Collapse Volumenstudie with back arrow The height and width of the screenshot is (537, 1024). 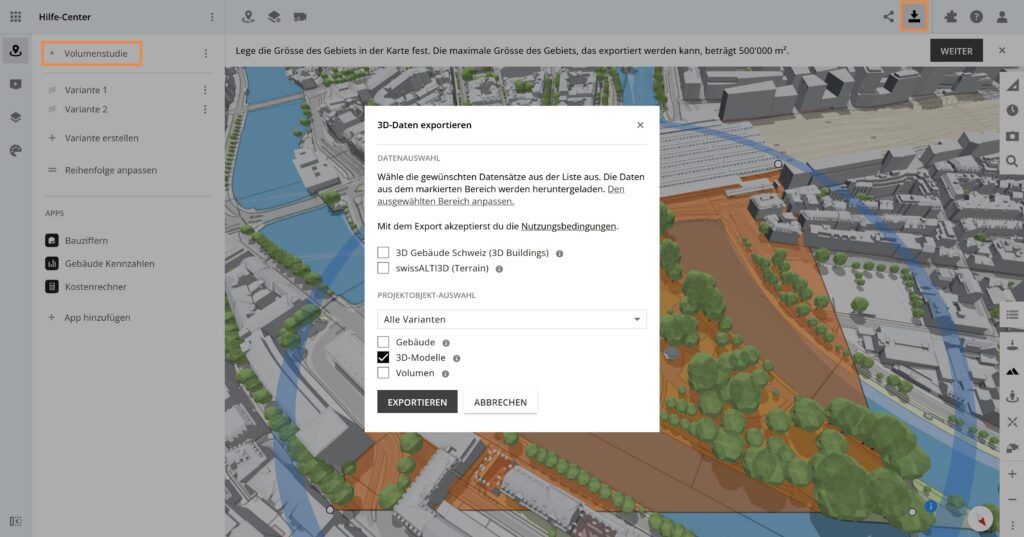(51, 53)
